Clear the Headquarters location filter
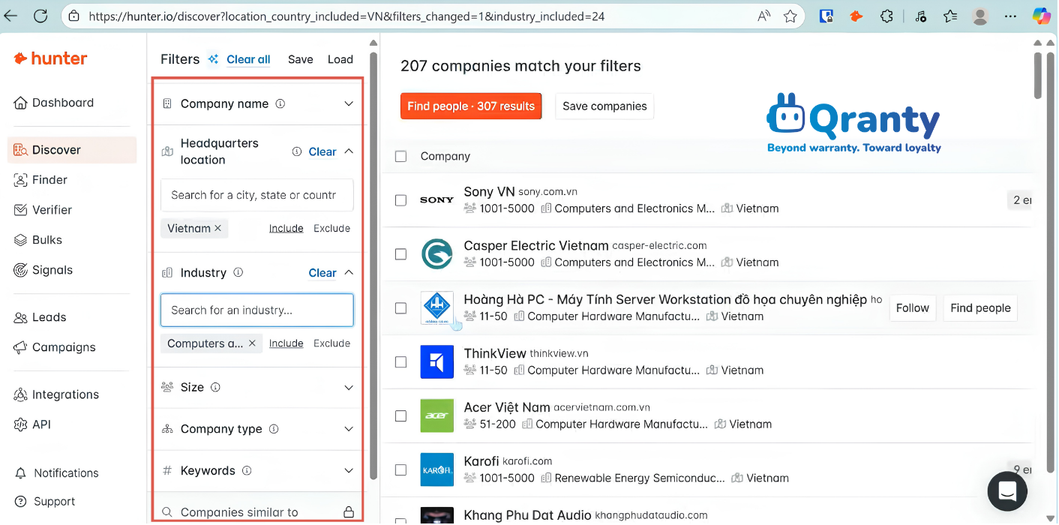Image resolution: width=1059 pixels, height=525 pixels. click(x=322, y=152)
